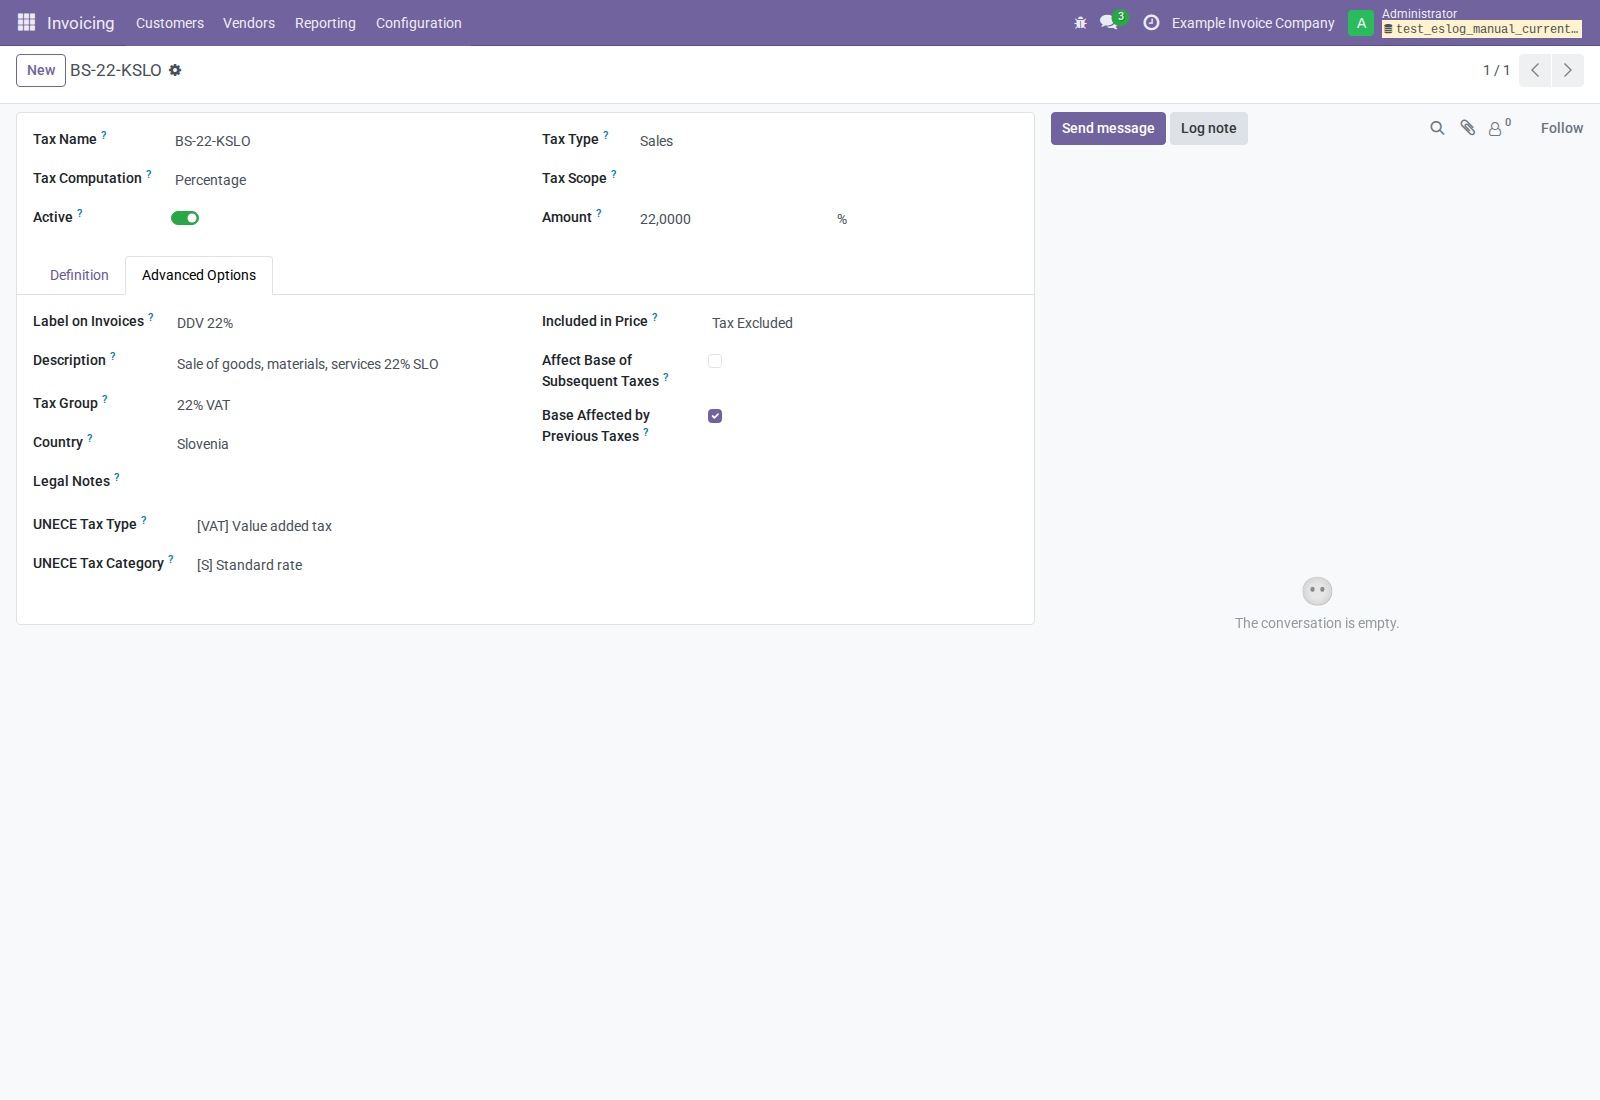Open the Vendors menu
This screenshot has height=1100, width=1600.
pos(249,23)
